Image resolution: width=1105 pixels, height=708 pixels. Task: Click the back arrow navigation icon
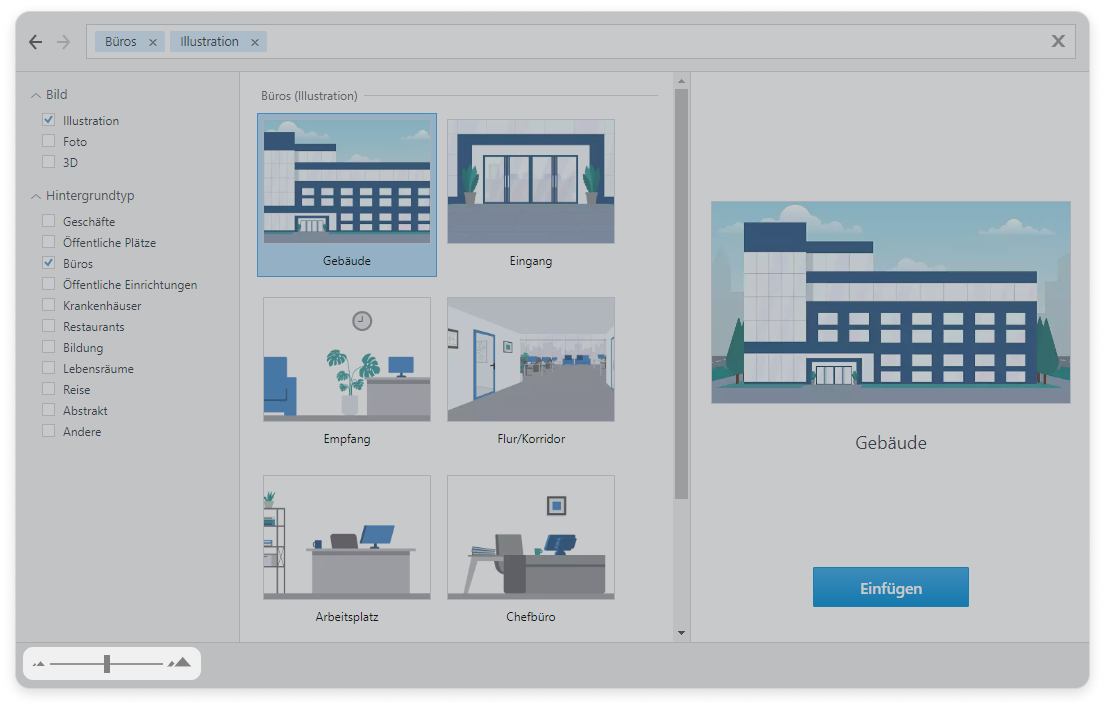(36, 42)
